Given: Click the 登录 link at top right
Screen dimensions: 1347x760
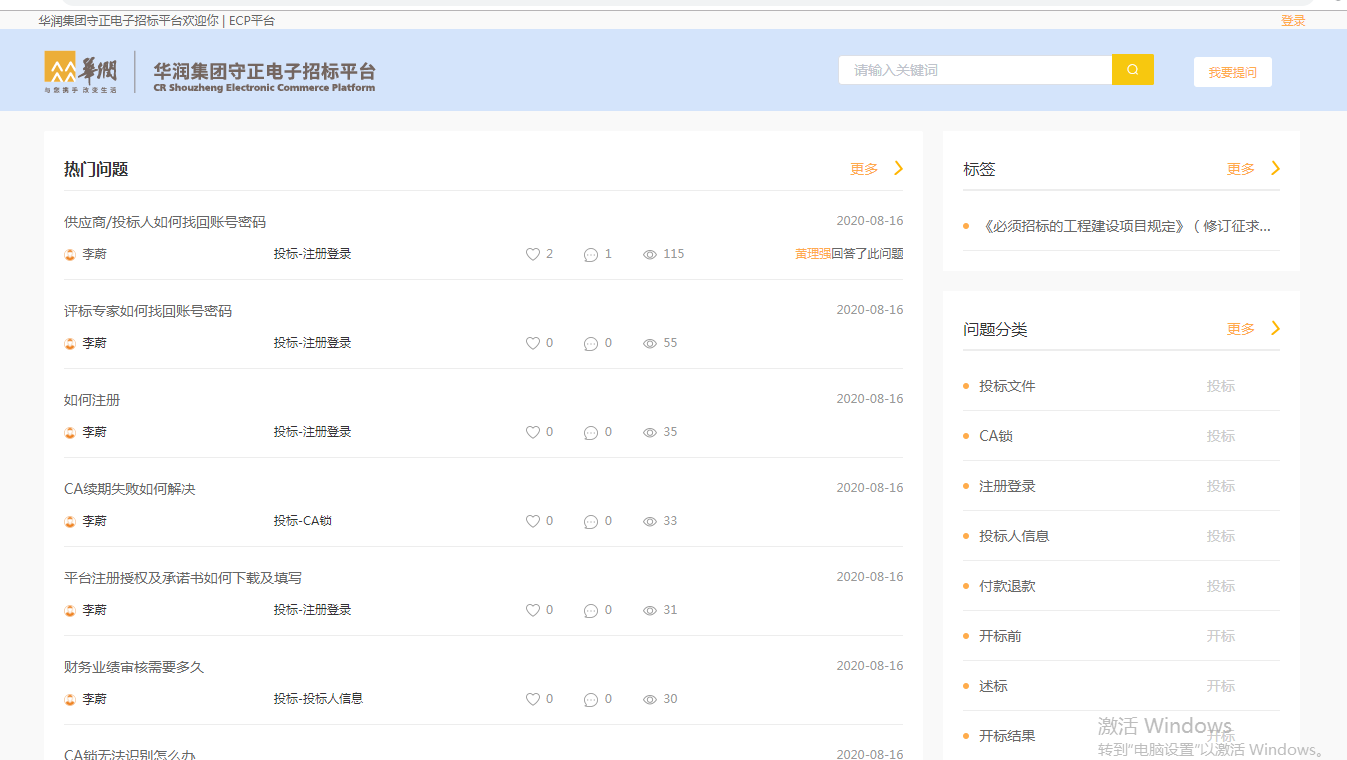Looking at the screenshot, I should (x=1293, y=20).
